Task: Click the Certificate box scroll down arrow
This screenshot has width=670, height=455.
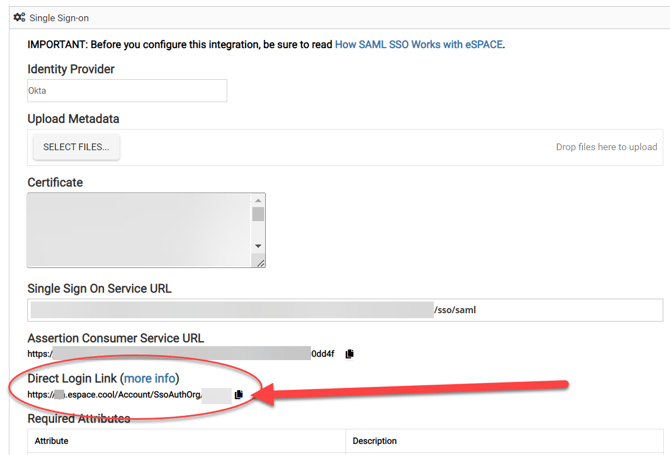Action: tap(258, 246)
